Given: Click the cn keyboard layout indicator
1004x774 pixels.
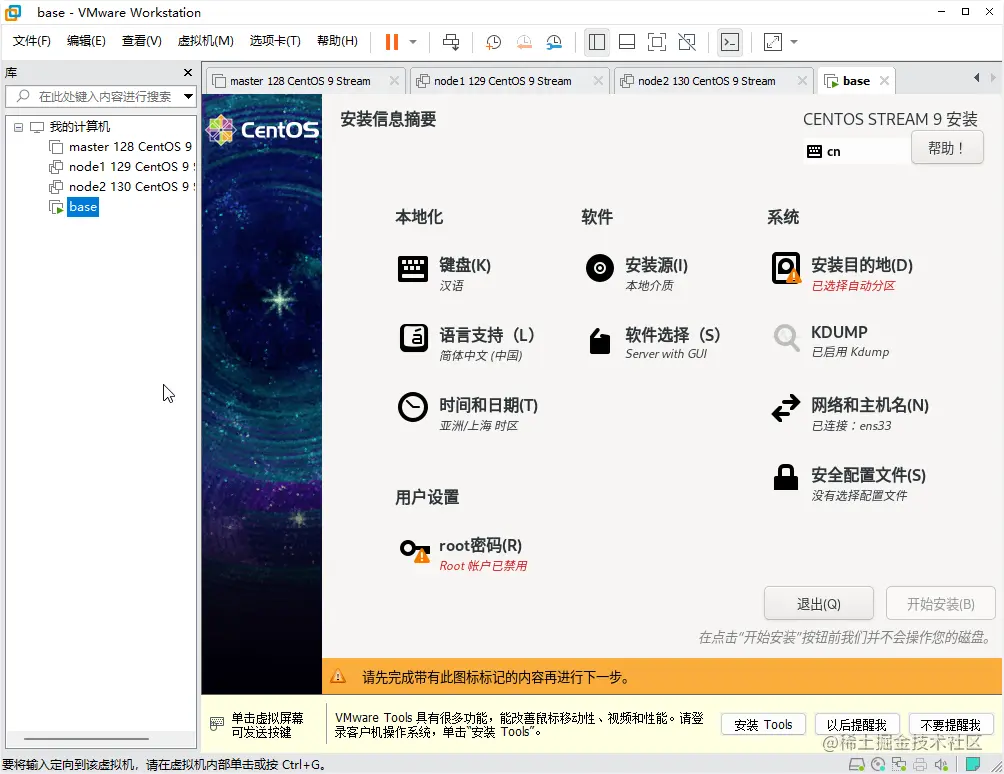Looking at the screenshot, I should click(855, 152).
